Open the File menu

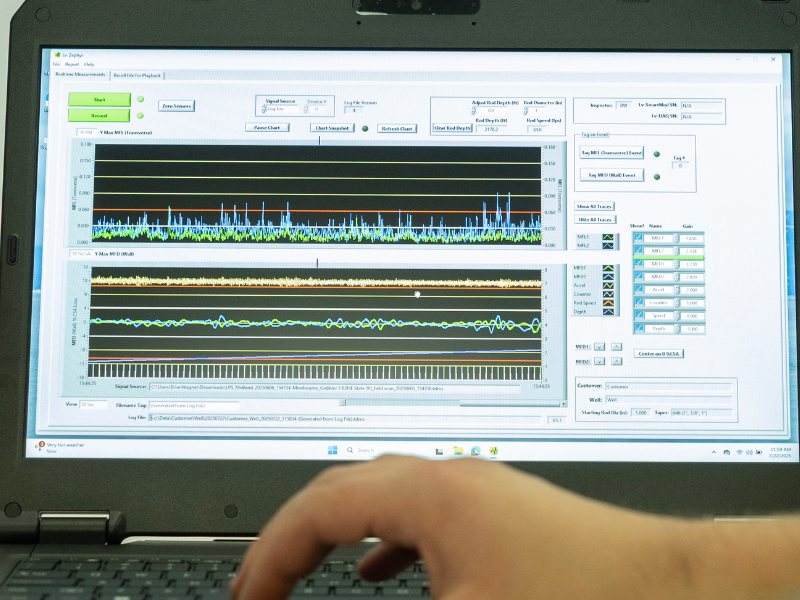(x=57, y=64)
